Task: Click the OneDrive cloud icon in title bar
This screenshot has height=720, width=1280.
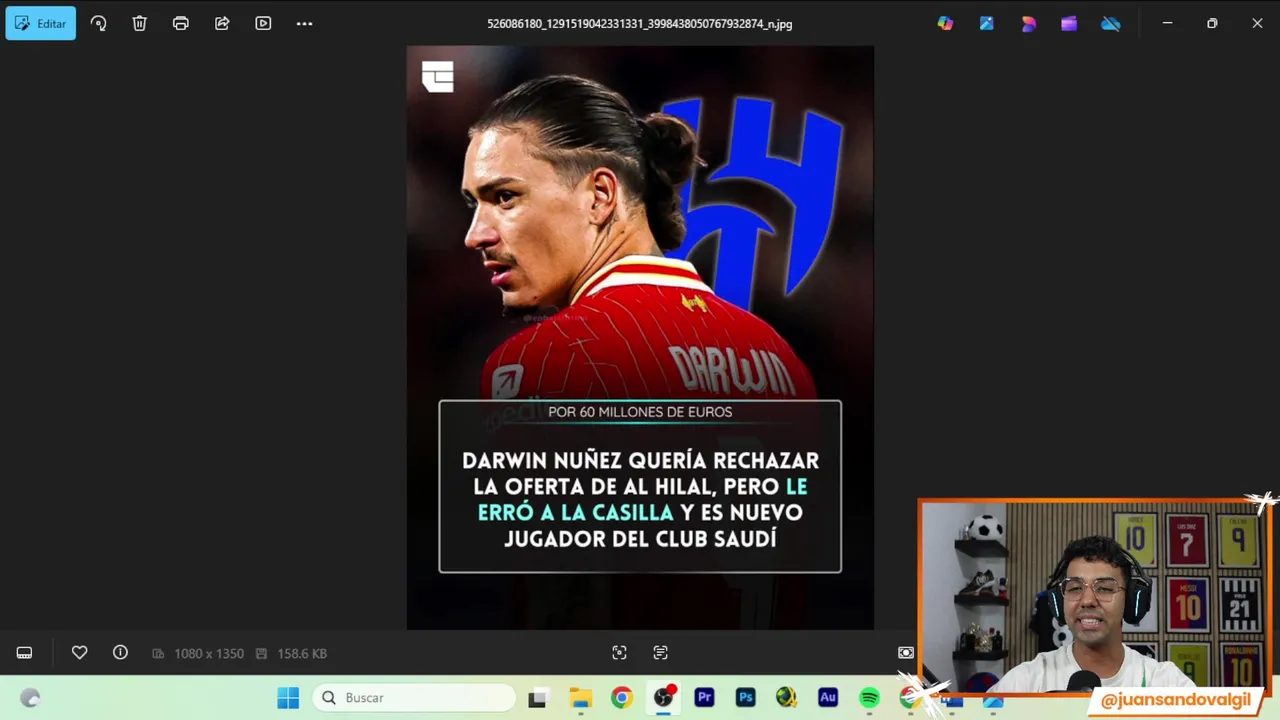Action: pos(1111,23)
